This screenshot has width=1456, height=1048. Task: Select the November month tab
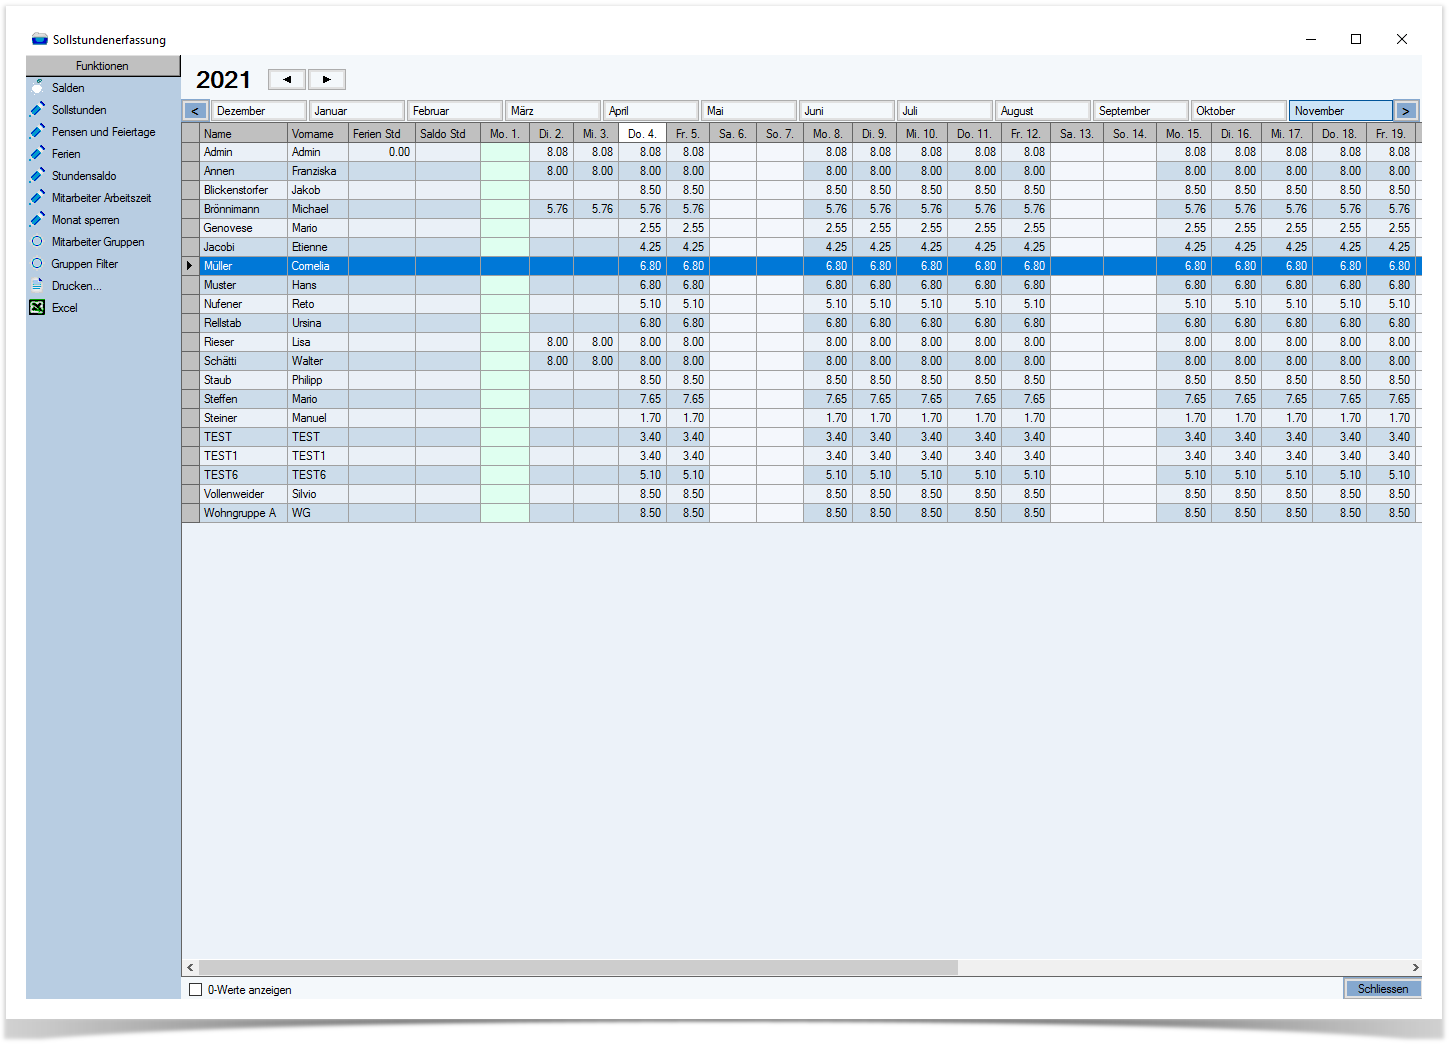click(1341, 111)
